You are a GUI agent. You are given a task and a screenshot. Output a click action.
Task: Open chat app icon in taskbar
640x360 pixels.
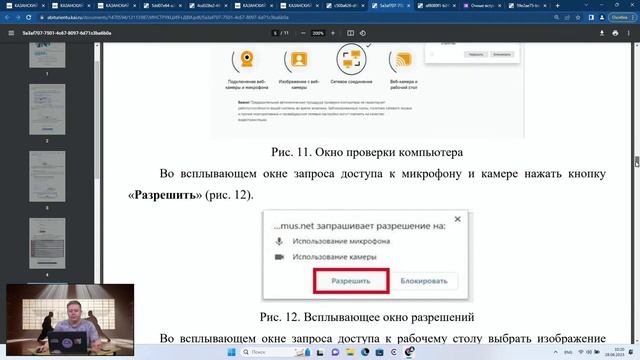335,352
